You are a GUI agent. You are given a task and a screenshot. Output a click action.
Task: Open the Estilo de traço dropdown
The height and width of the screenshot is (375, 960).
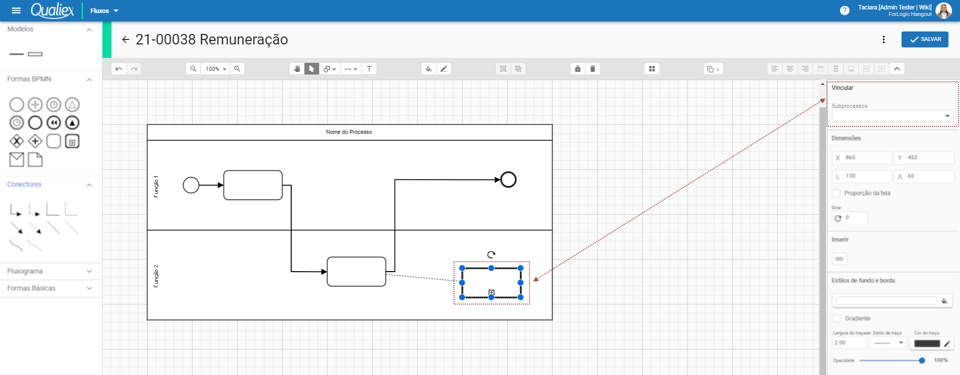click(x=889, y=344)
